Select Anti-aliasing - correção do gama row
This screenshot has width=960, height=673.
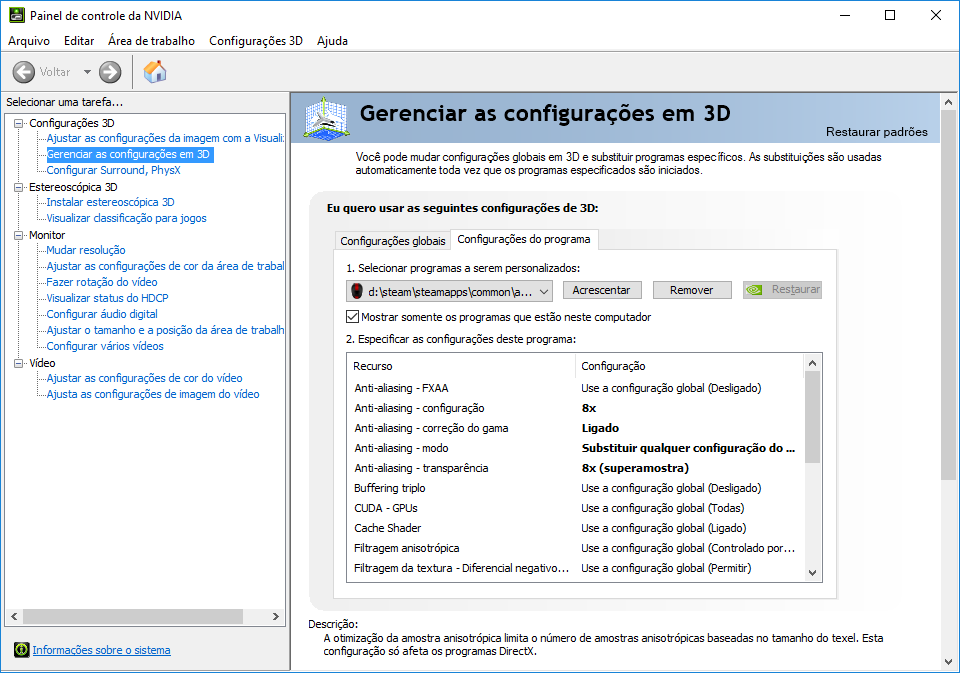[x=576, y=428]
